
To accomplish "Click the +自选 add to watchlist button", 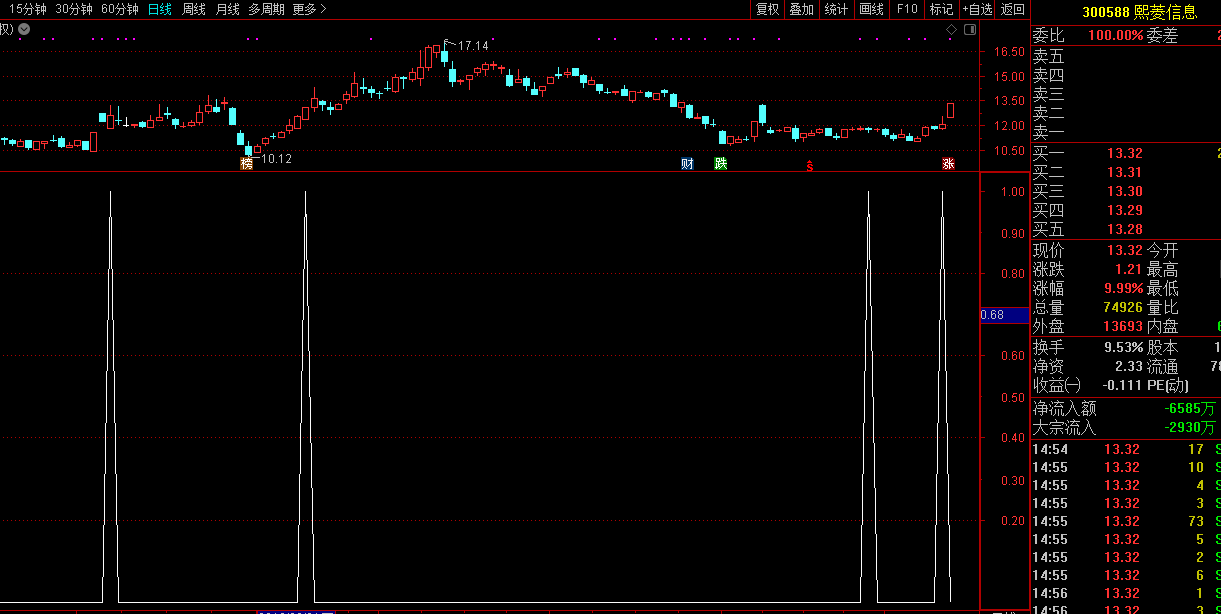I will click(x=977, y=9).
